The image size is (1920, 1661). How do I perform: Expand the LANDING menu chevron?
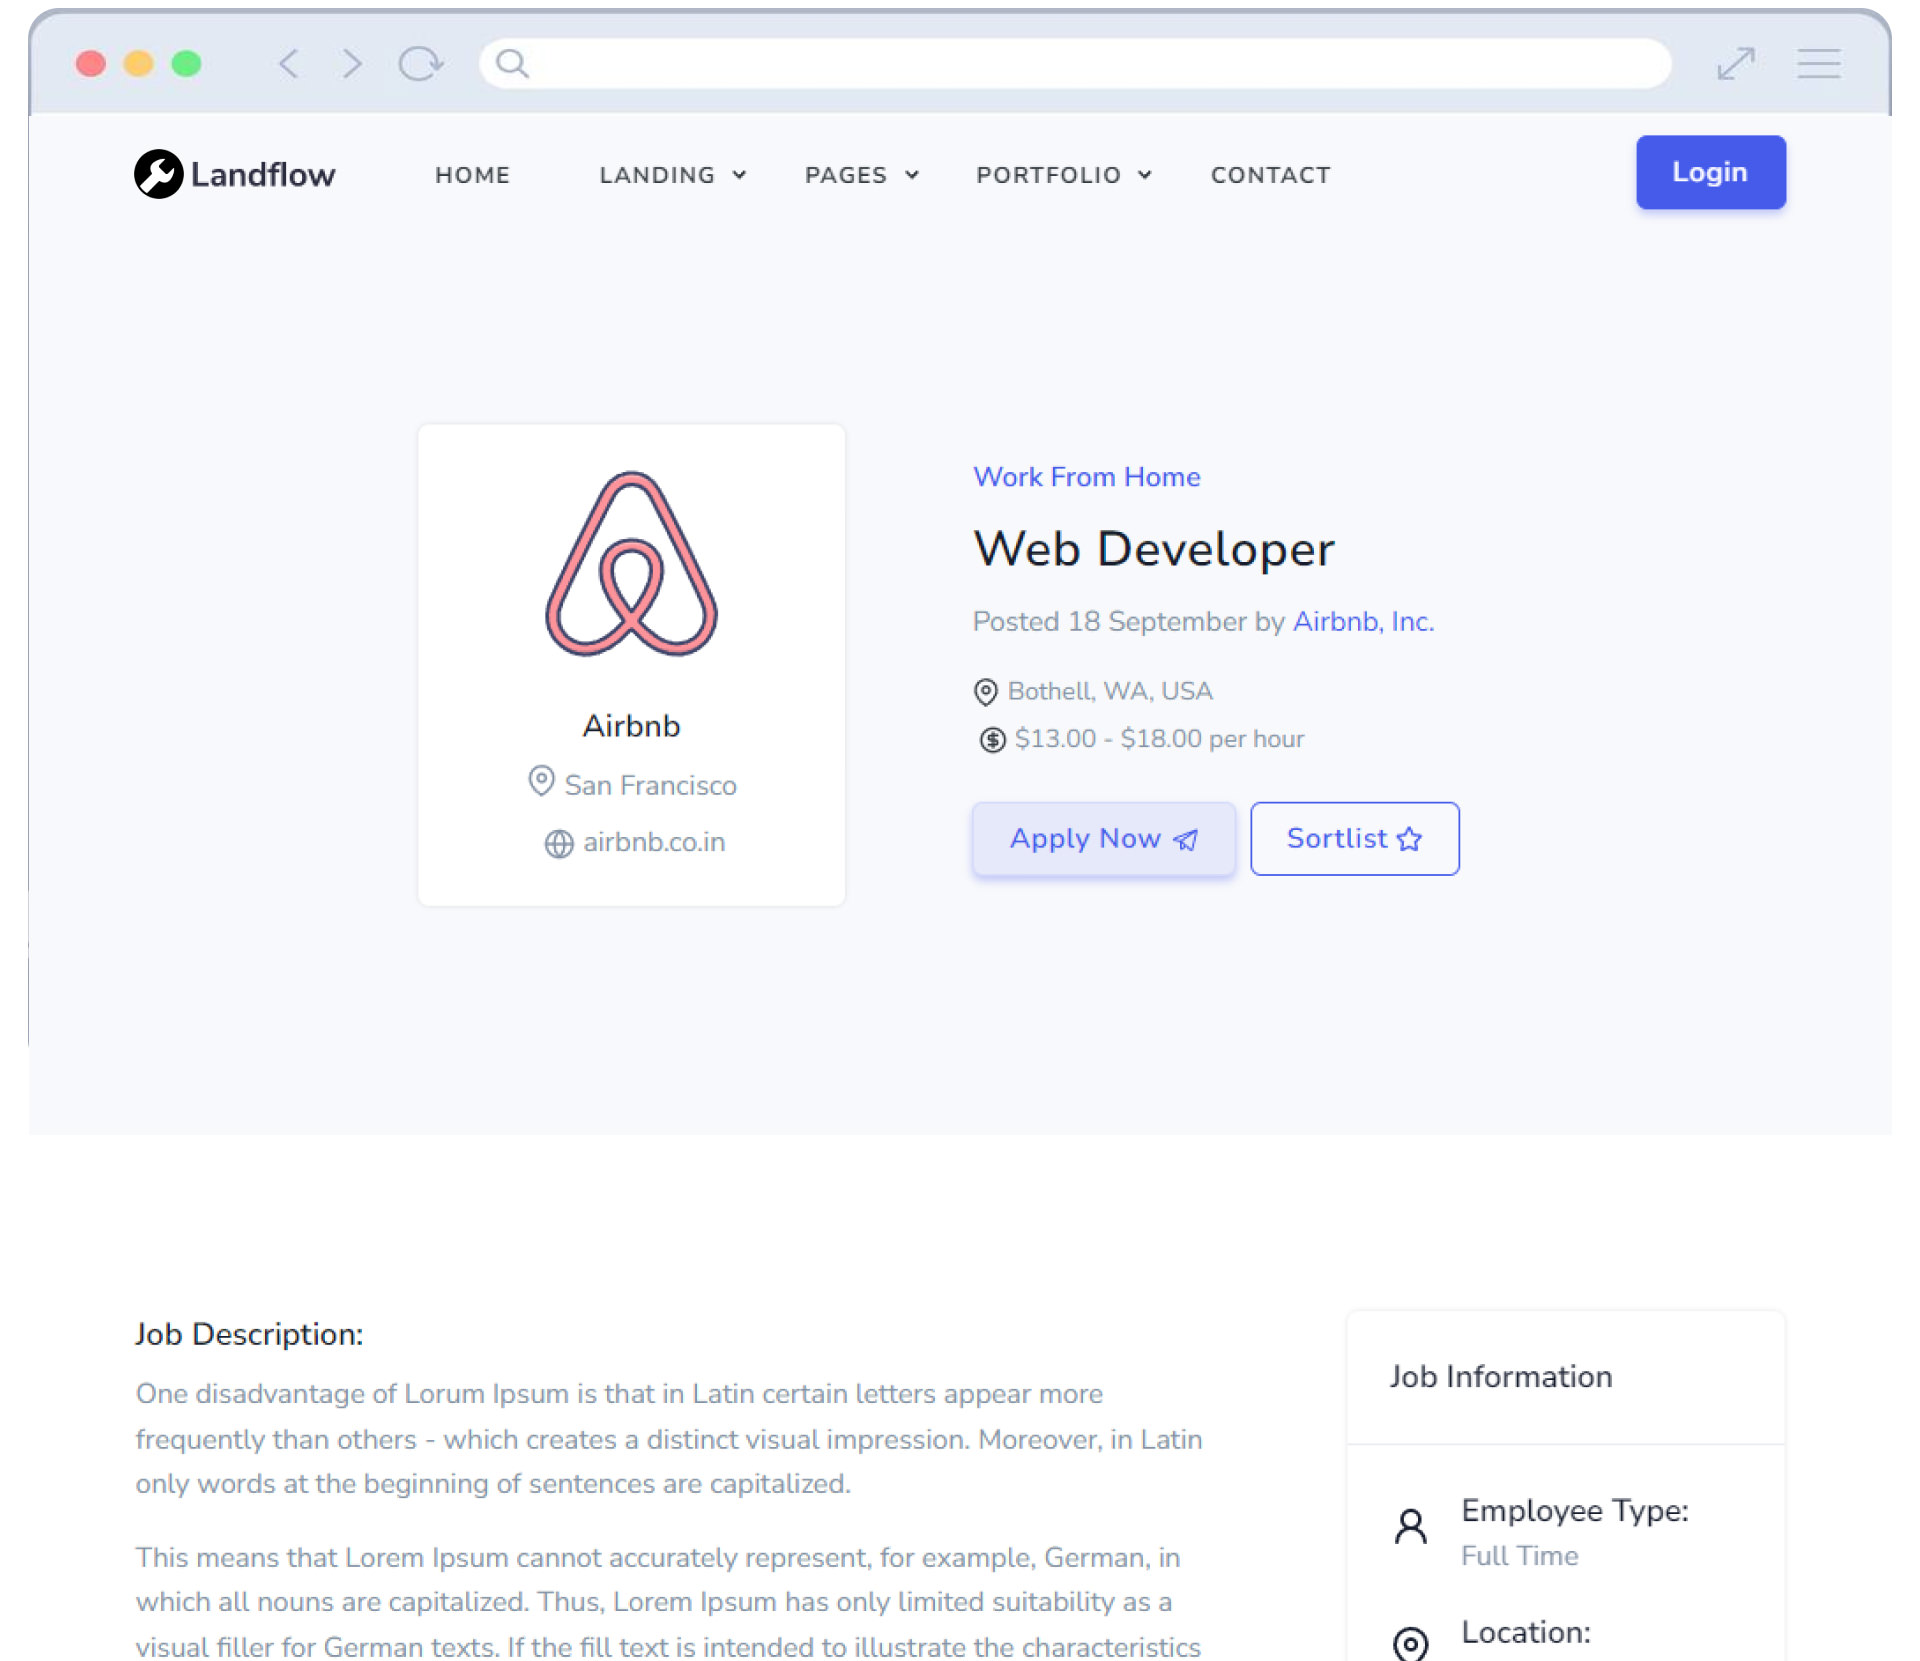[739, 175]
